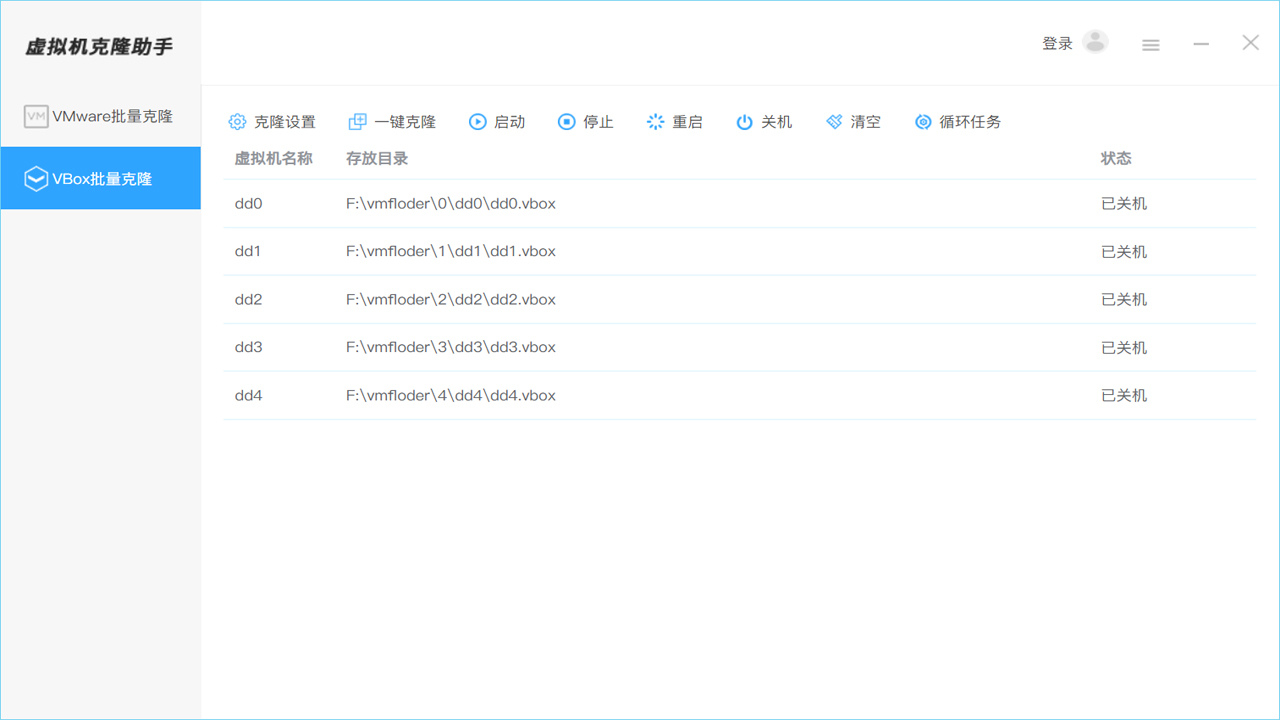Click the 关机 power icon
This screenshot has width=1280, height=720.
744,121
